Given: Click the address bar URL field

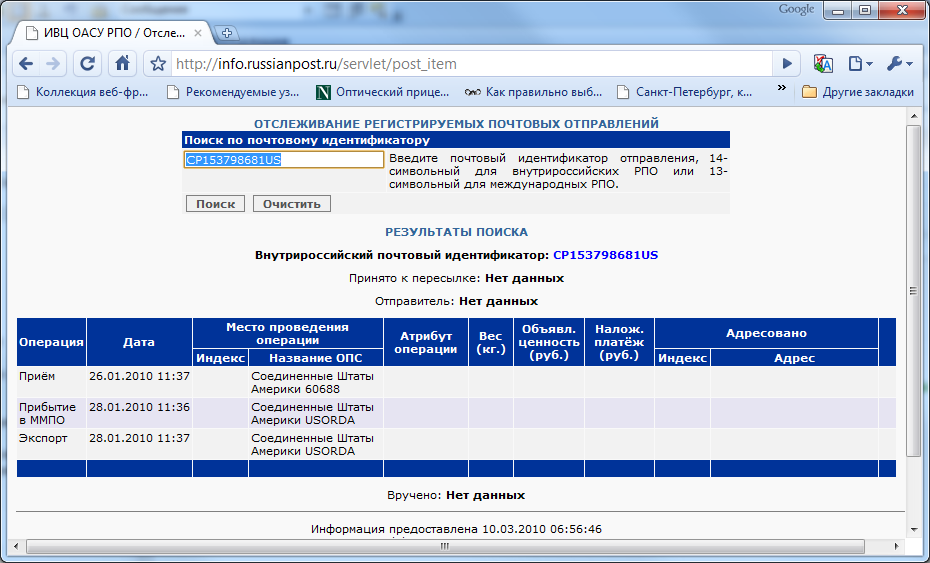Looking at the screenshot, I should click(x=470, y=64).
